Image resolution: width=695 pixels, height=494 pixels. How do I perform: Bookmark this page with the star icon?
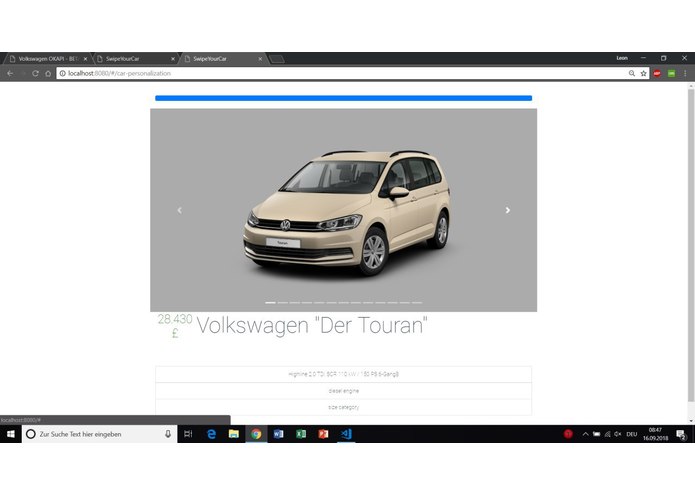tap(644, 74)
